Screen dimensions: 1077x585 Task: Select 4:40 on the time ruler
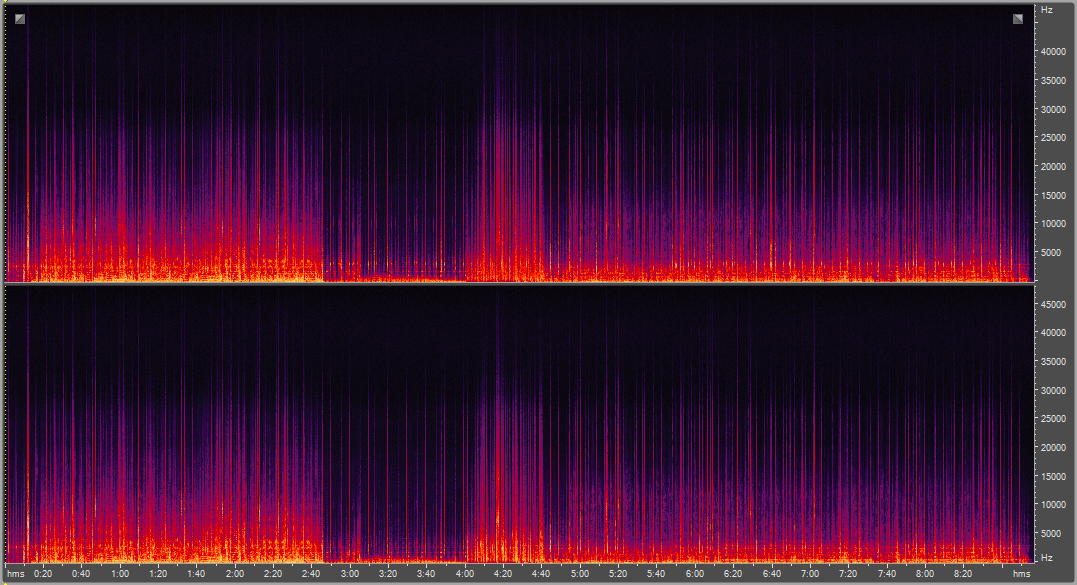tap(541, 574)
